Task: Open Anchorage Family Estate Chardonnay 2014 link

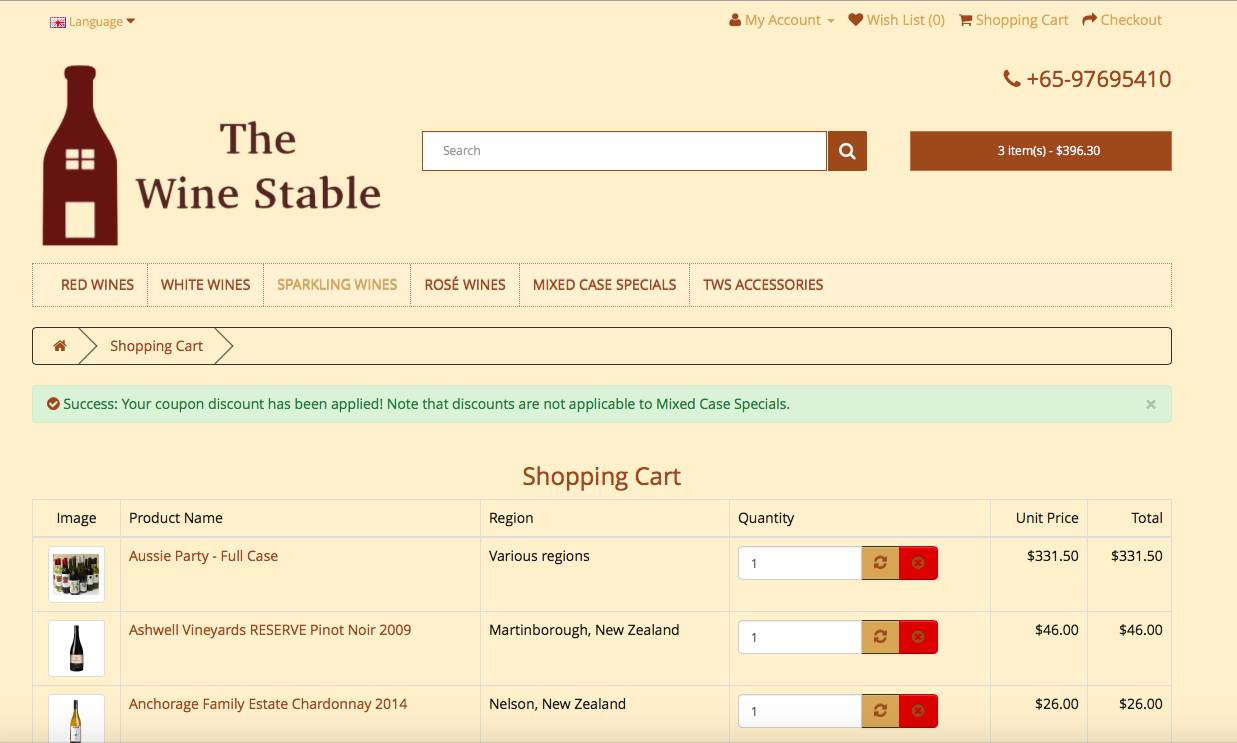Action: click(x=268, y=704)
